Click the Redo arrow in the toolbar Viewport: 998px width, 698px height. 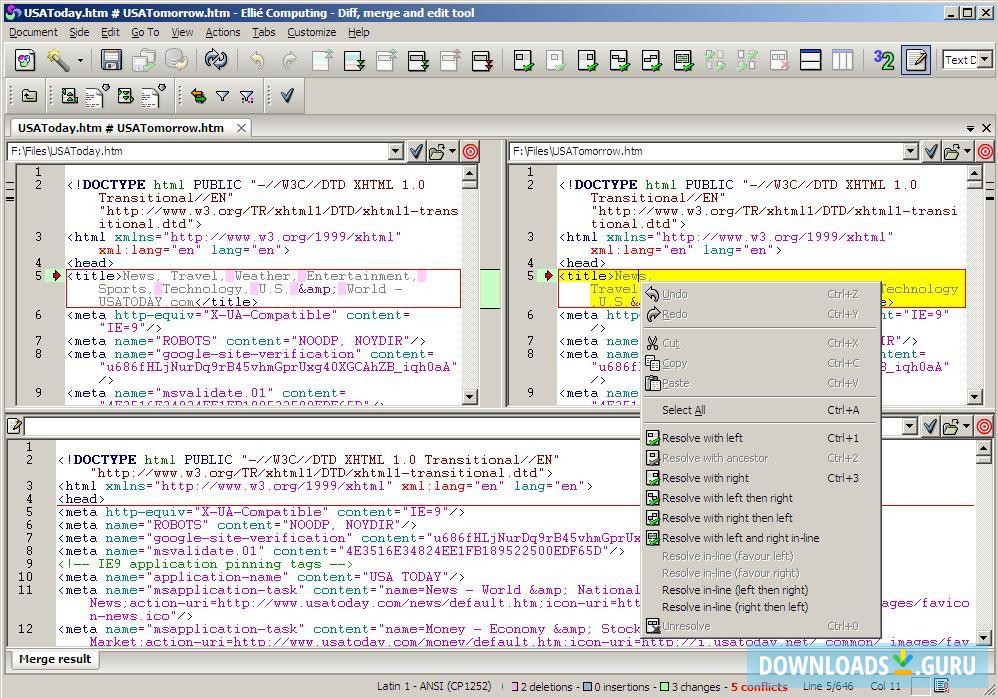[290, 60]
